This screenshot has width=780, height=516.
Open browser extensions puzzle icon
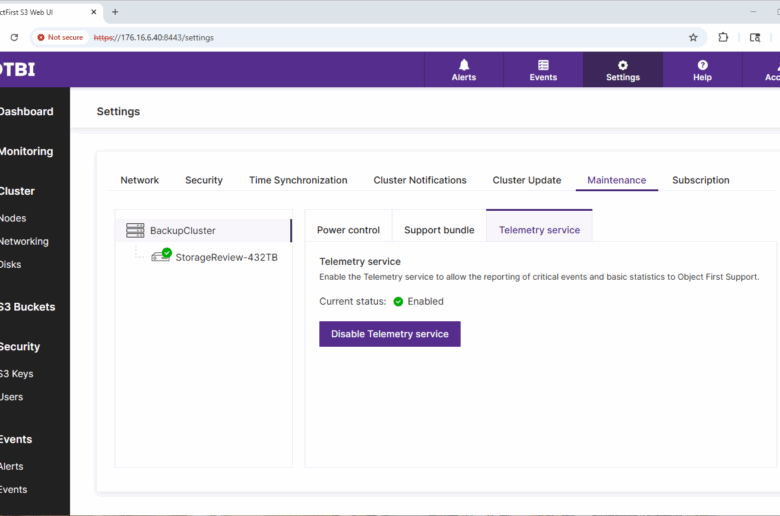click(723, 37)
